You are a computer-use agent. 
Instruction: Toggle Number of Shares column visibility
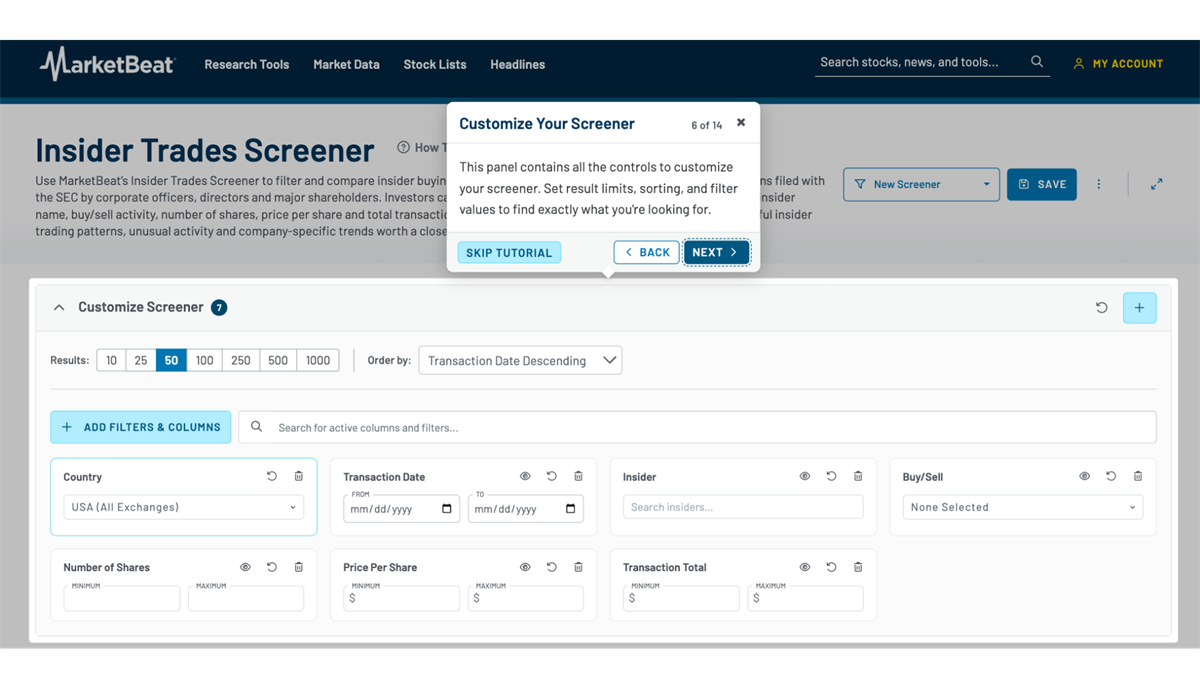245,567
